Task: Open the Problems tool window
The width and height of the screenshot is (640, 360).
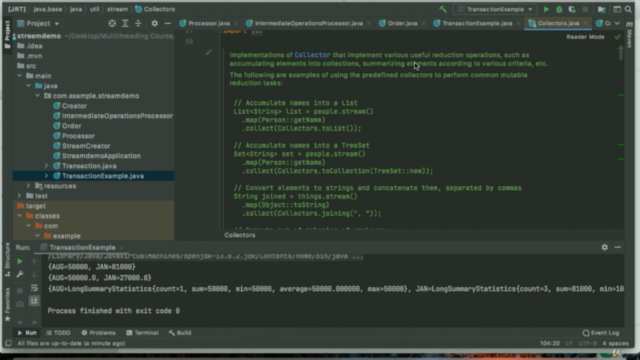Action: coord(98,333)
